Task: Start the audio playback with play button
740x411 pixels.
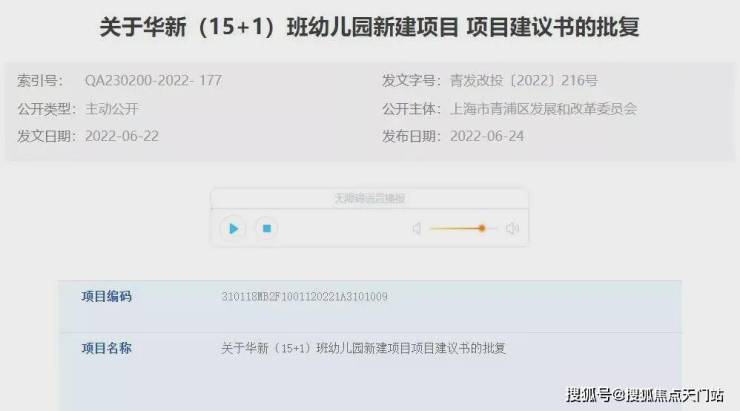Action: (x=233, y=229)
